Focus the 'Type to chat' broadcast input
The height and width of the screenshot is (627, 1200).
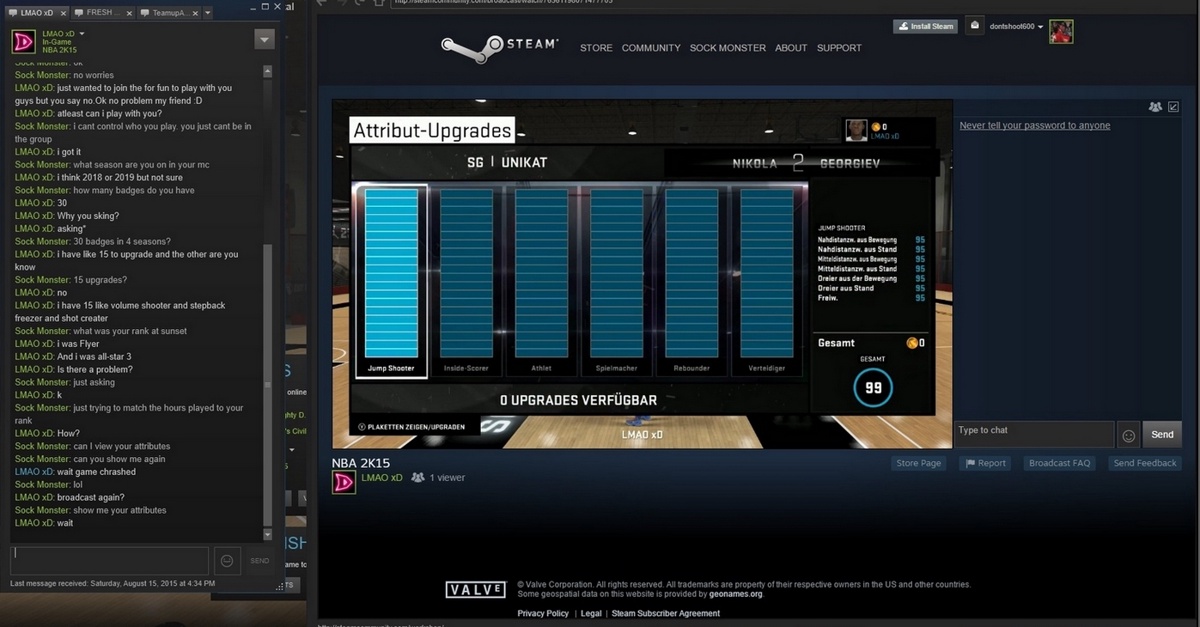[x=1034, y=434]
